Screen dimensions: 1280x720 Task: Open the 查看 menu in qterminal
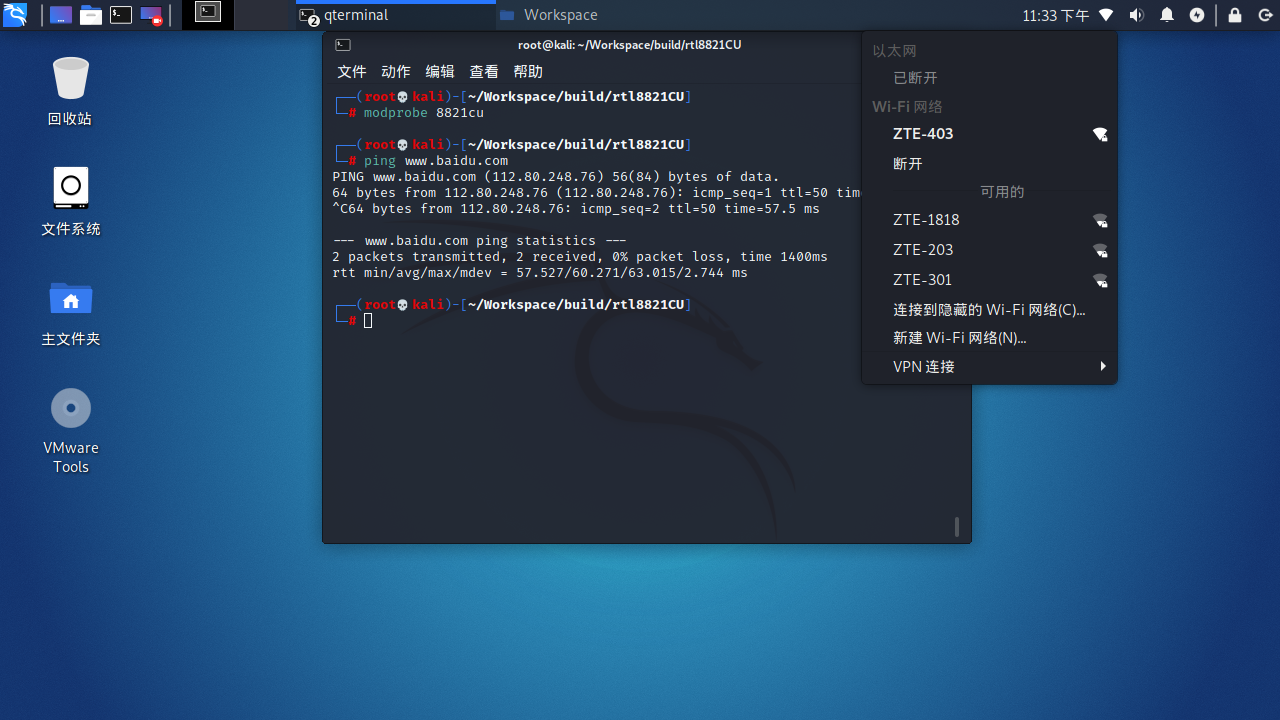click(x=484, y=71)
